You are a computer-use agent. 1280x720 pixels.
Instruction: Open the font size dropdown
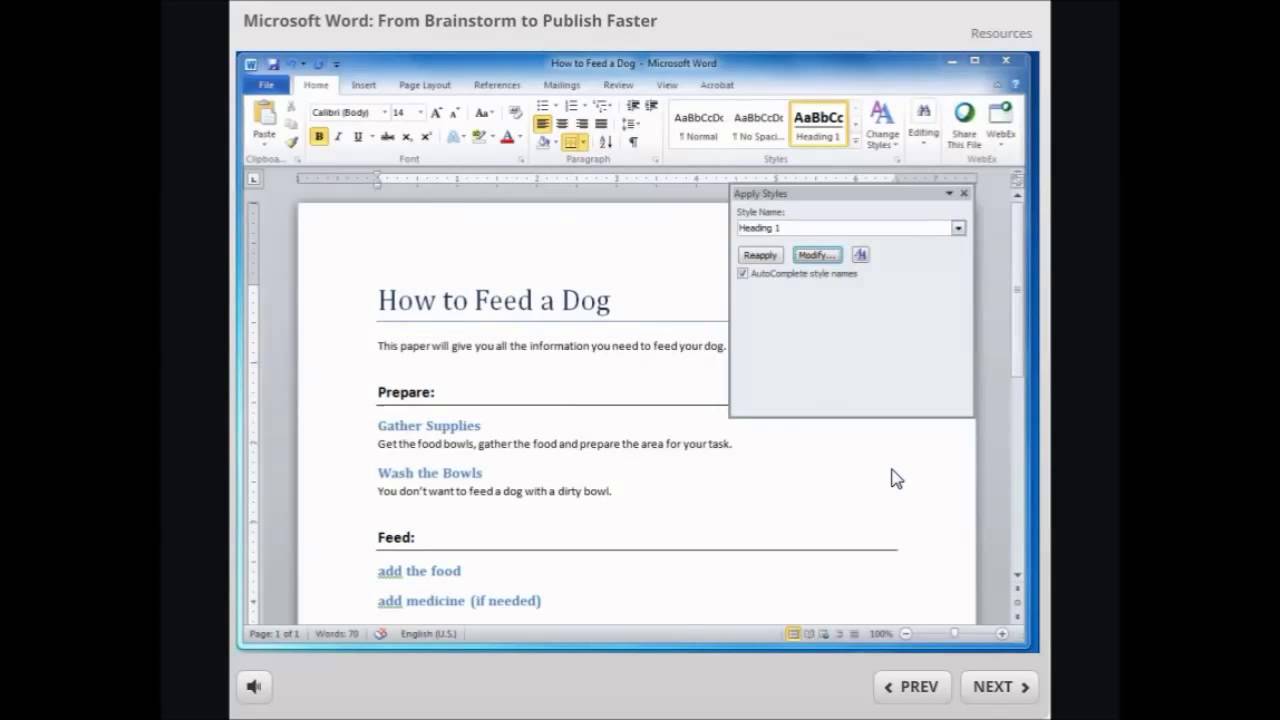(x=420, y=113)
